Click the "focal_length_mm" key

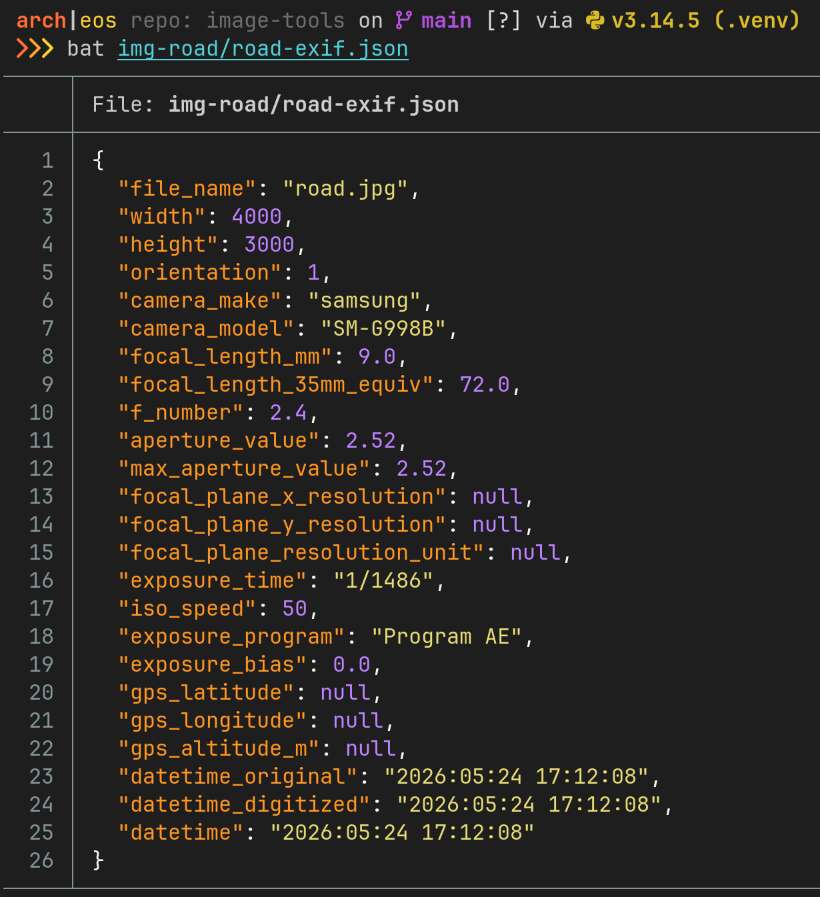tap(224, 357)
